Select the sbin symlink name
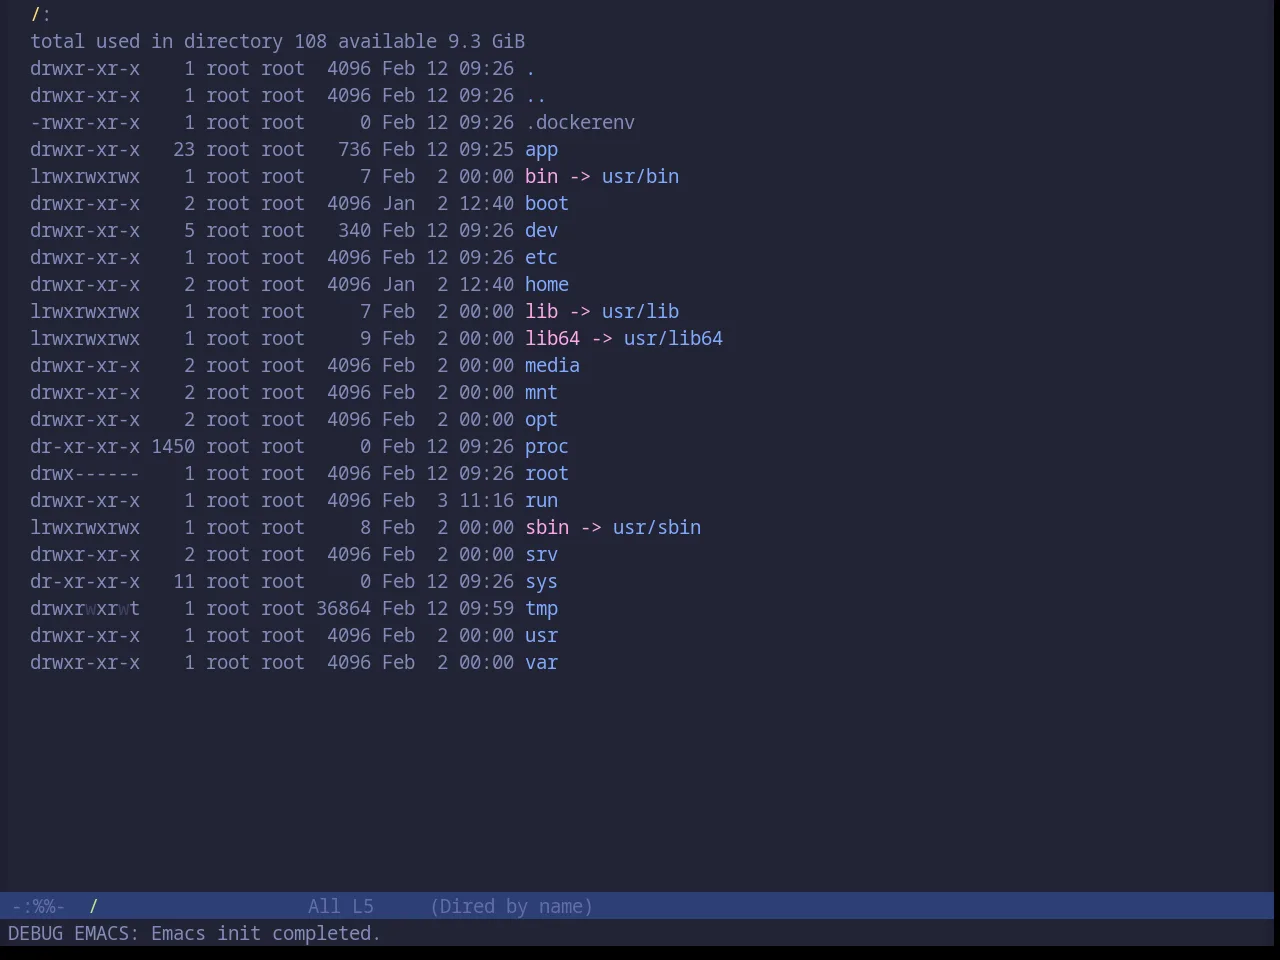1280x960 pixels. click(547, 528)
